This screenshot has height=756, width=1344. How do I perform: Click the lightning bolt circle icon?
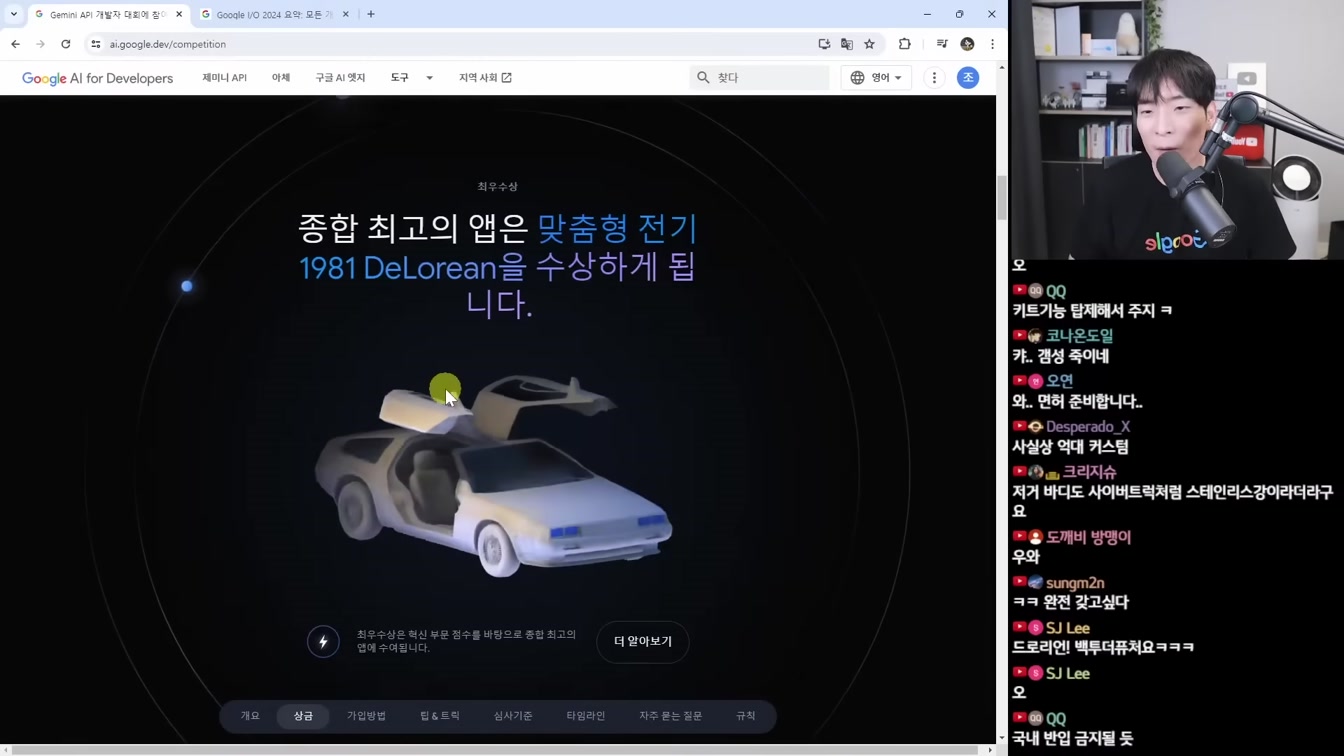click(323, 642)
